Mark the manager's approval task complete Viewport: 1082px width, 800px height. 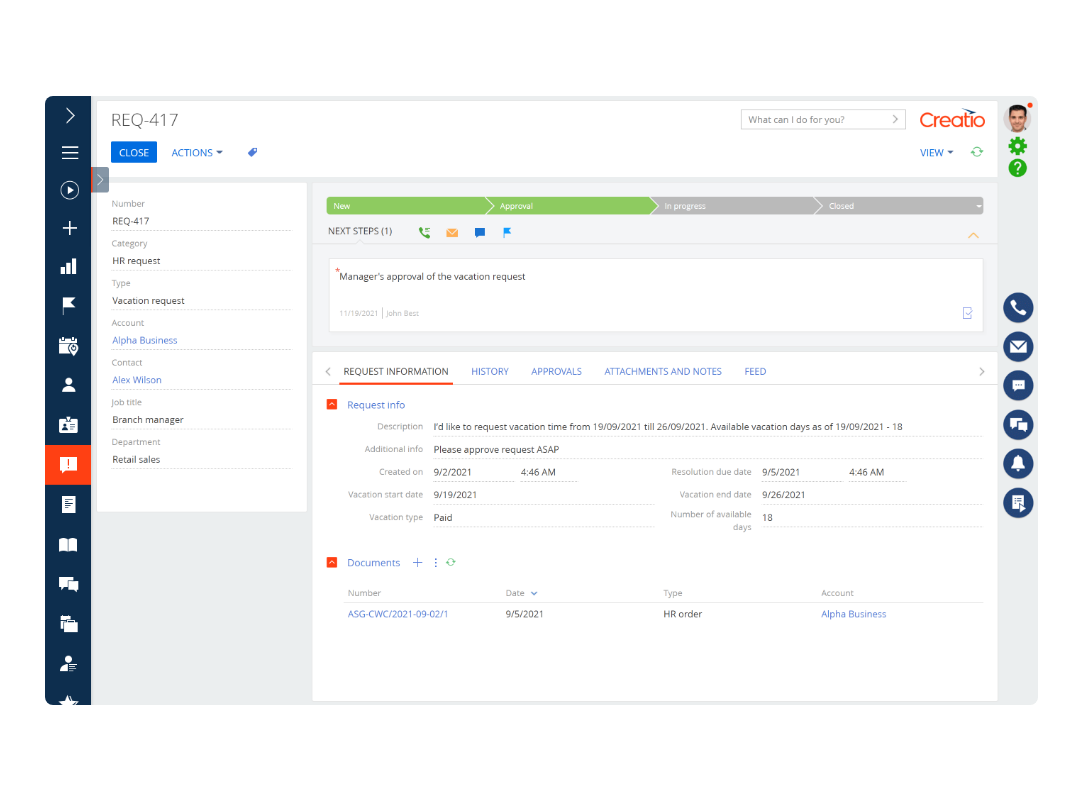[967, 313]
